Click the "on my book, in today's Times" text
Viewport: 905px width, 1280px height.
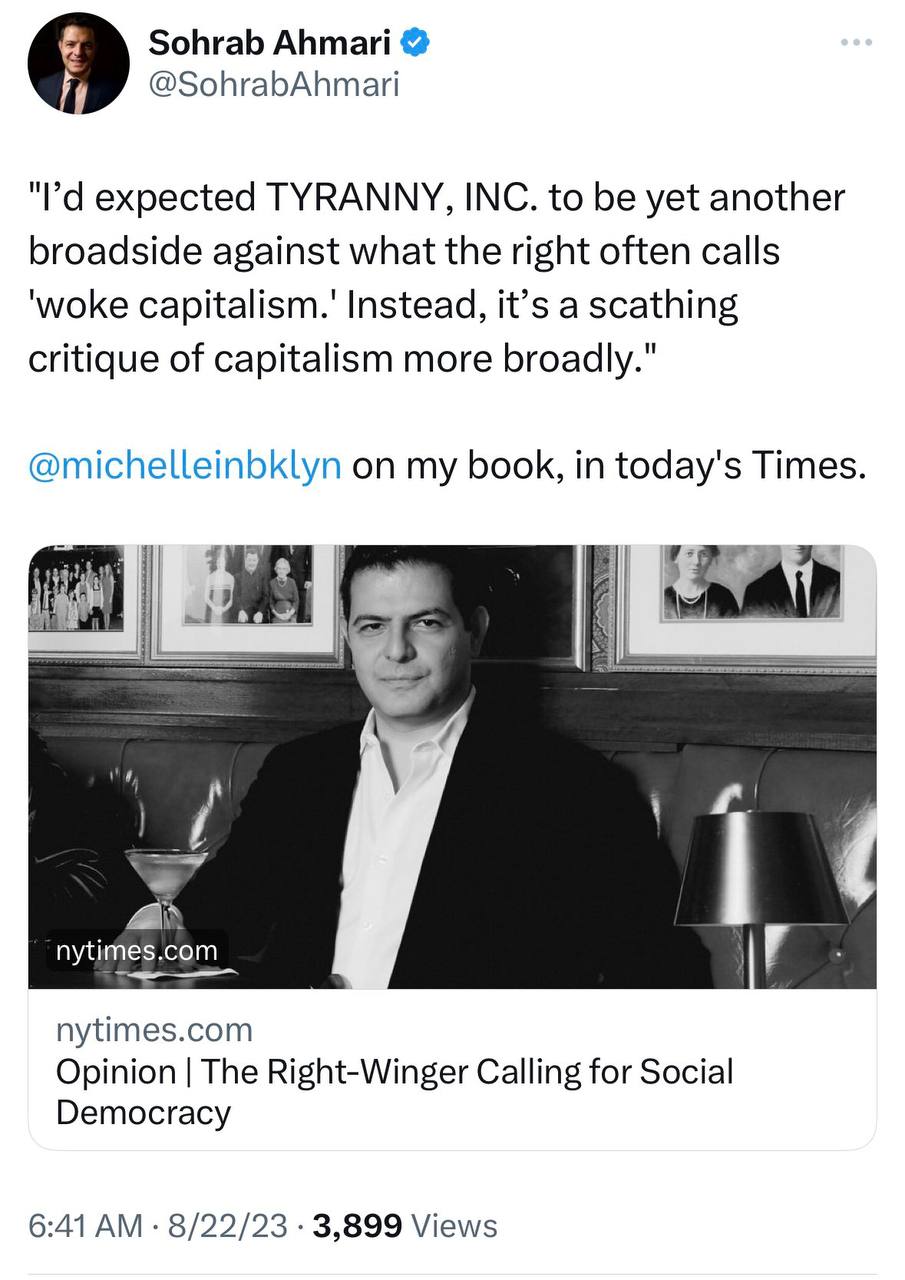606,467
